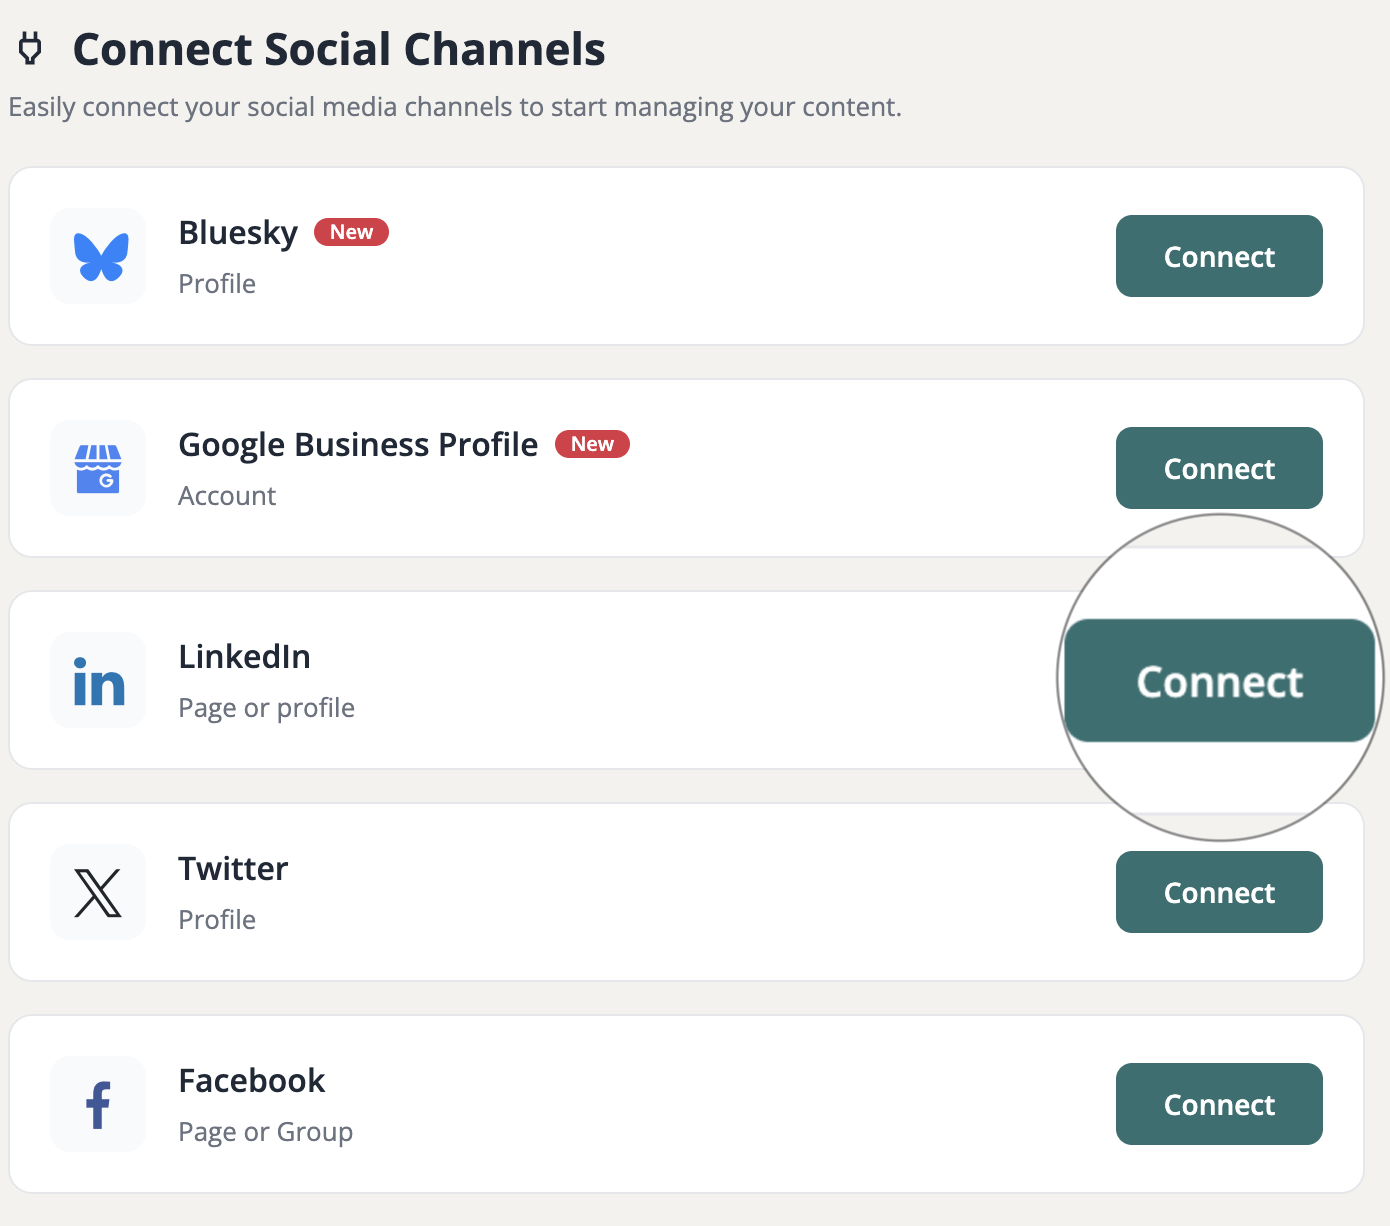Click the "Bluesky" channel name
1390x1226 pixels.
(237, 232)
